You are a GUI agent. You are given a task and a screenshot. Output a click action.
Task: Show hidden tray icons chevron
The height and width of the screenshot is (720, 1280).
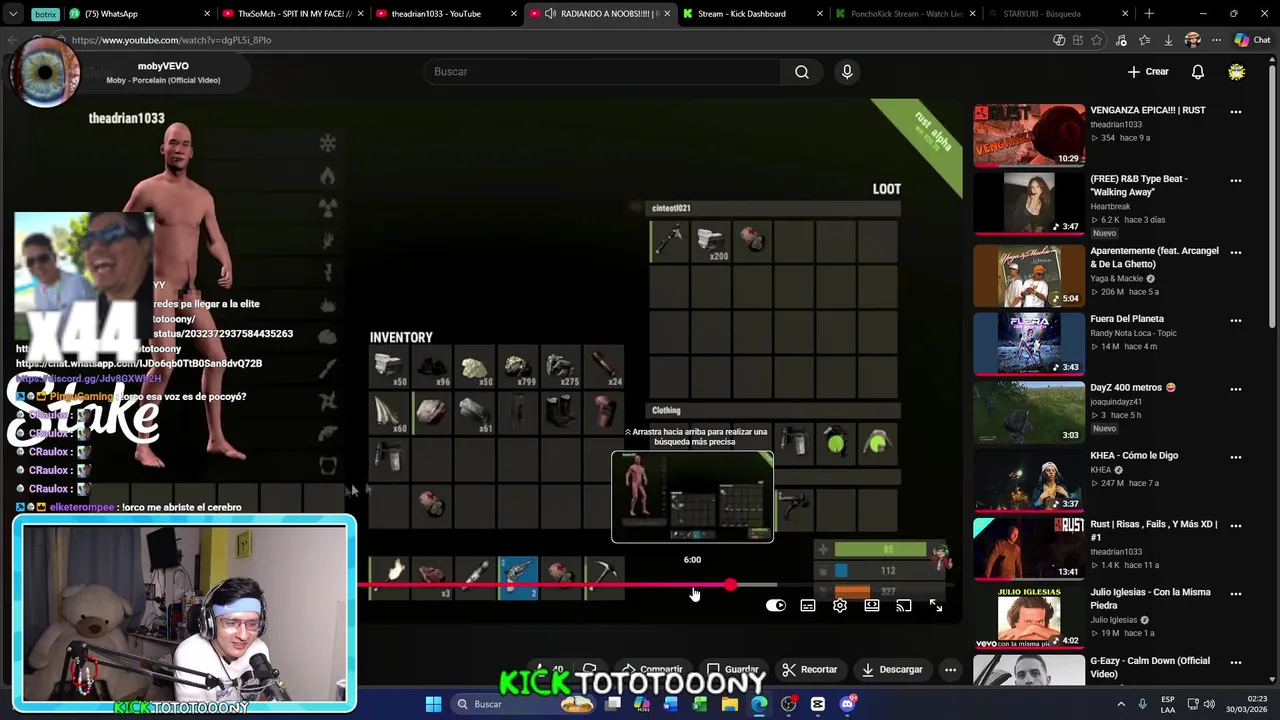(1121, 704)
